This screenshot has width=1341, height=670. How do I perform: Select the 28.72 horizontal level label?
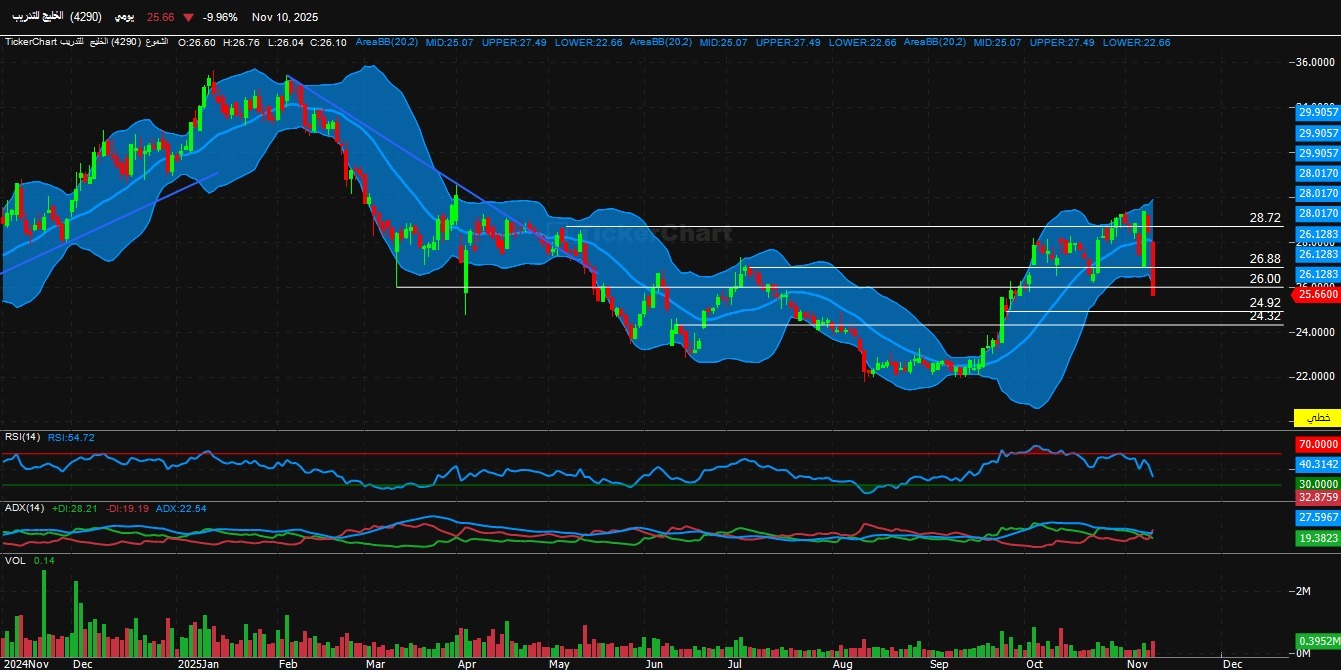coord(1265,217)
